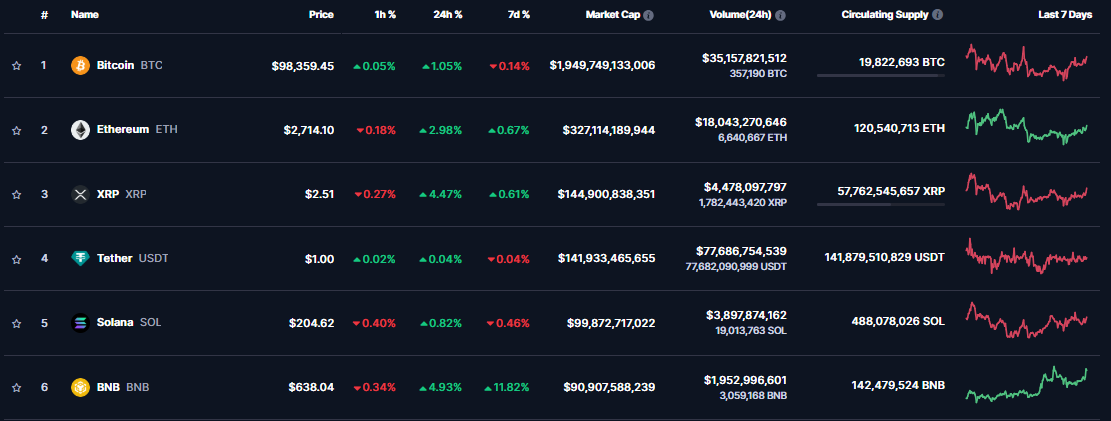Click the Bitcoin logo icon
The height and width of the screenshot is (421, 1111).
click(80, 65)
